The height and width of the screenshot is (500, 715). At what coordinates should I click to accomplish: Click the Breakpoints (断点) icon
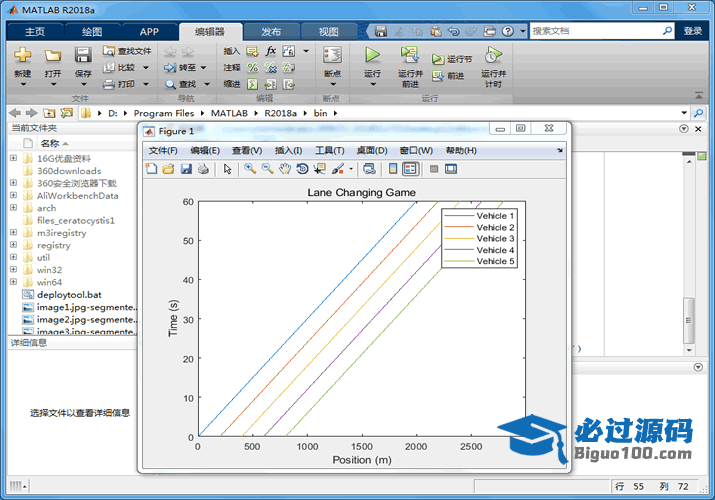(x=332, y=56)
